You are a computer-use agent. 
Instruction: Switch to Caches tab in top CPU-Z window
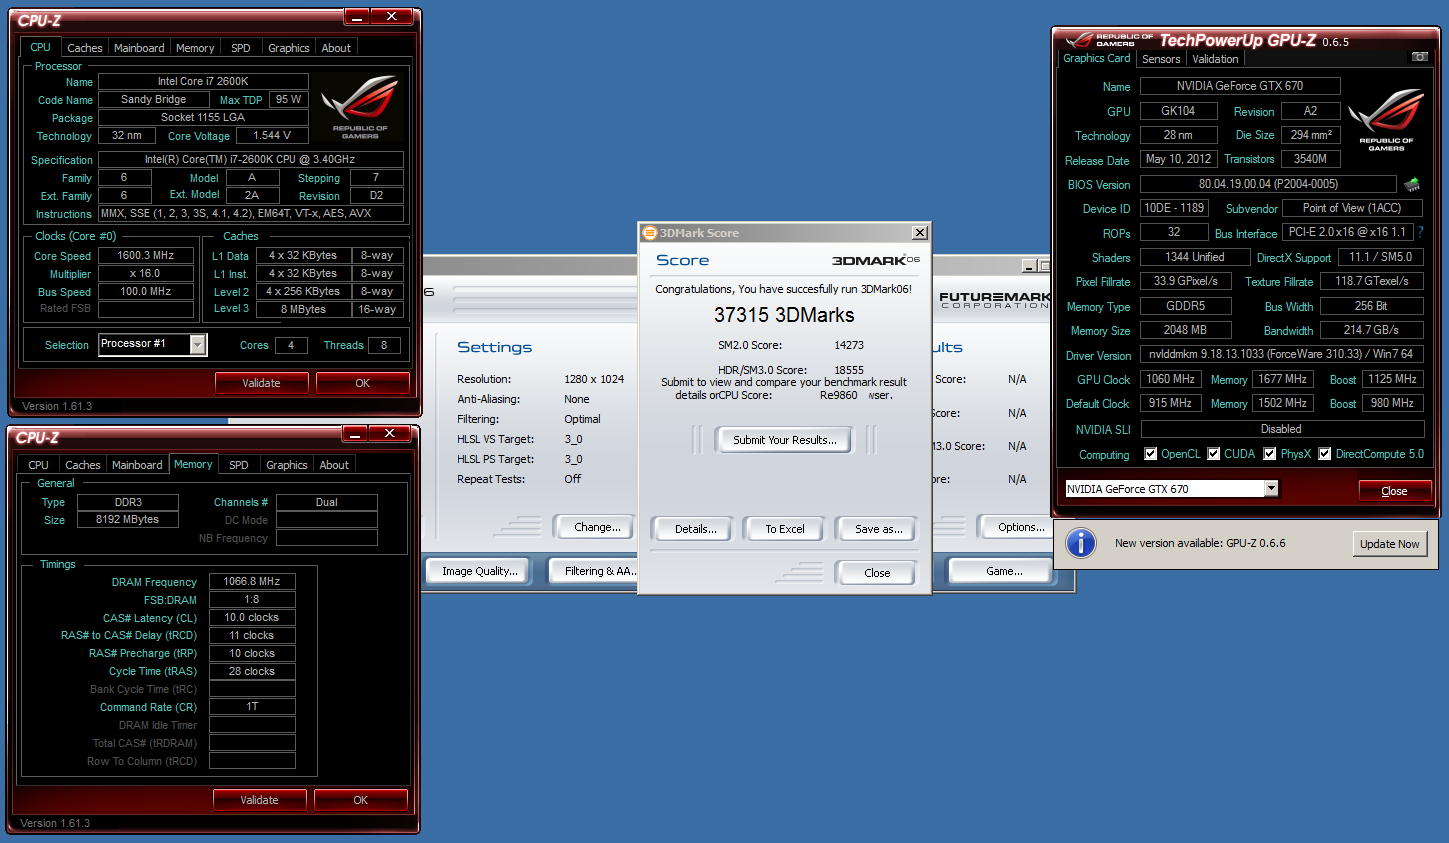click(x=85, y=48)
